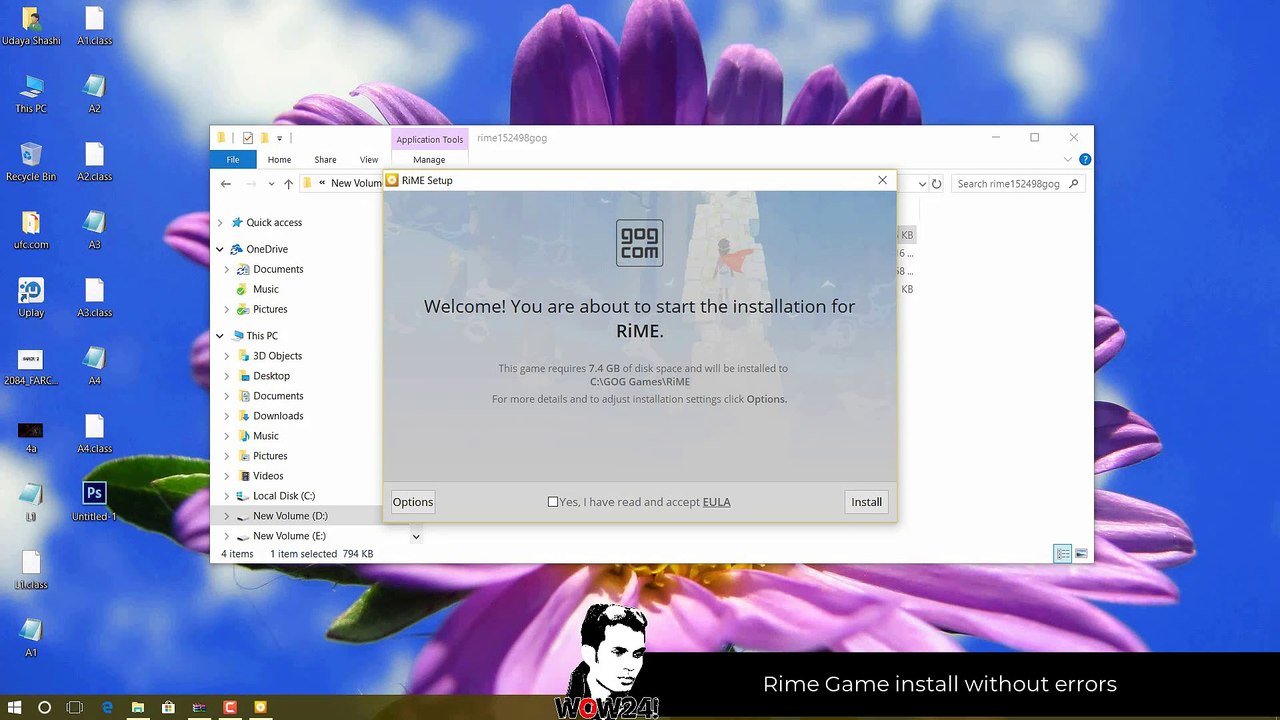Expand OneDrive Pictures folder
The image size is (1280, 720).
(x=227, y=309)
